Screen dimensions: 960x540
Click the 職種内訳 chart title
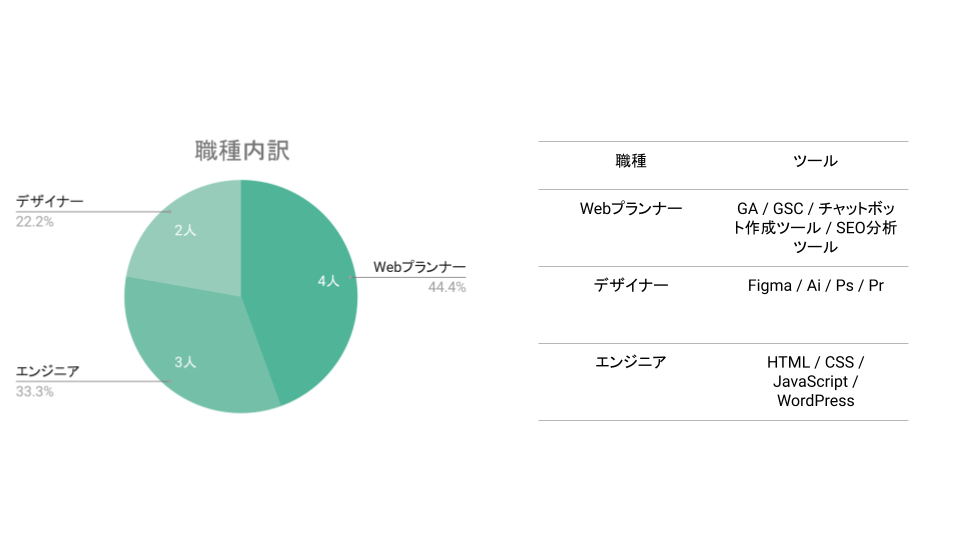tap(242, 151)
